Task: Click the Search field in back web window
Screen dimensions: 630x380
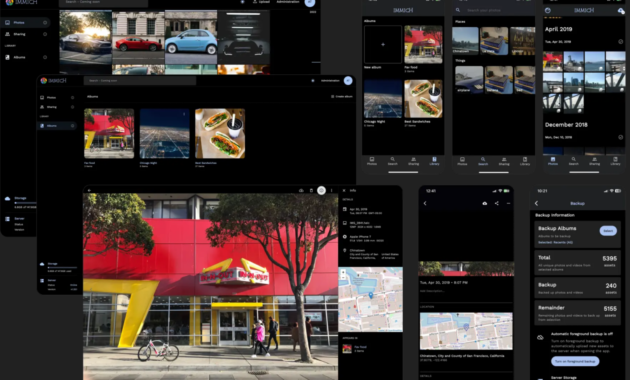Action: (x=103, y=2)
